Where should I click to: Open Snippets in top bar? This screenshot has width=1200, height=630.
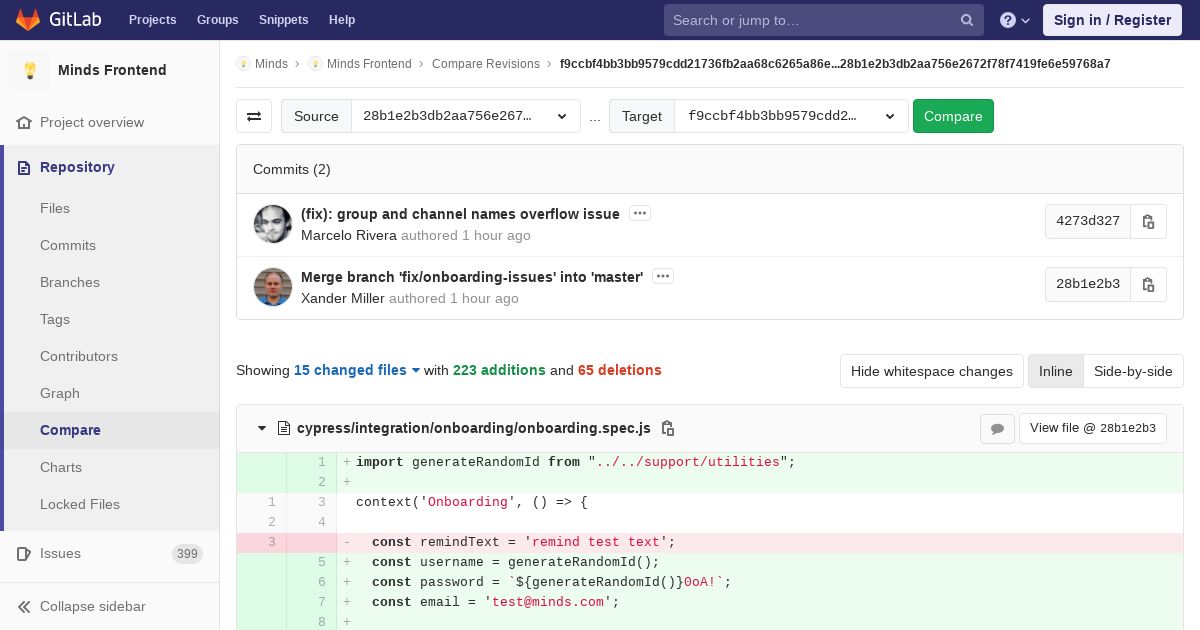(283, 20)
